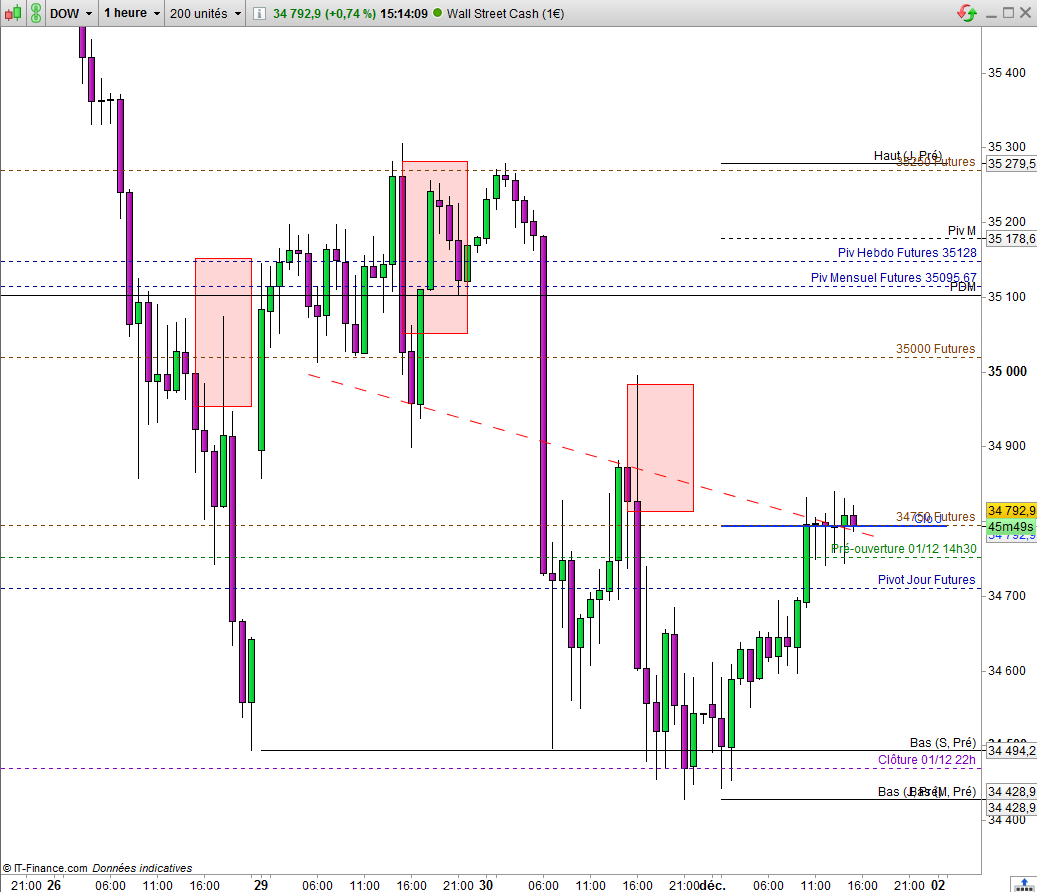
Task: Select the Pivot Jour Futures label
Action: point(927,580)
